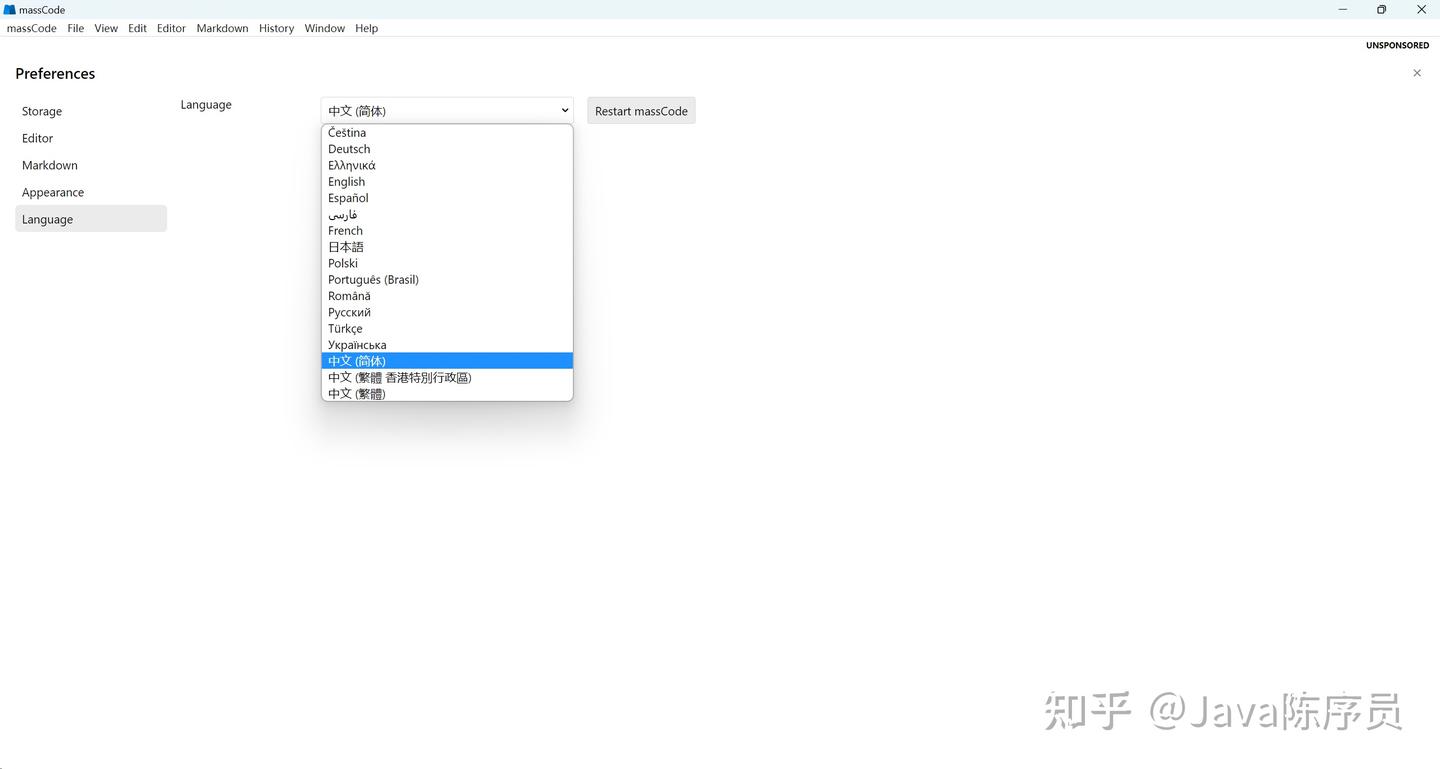Viewport: 1440px width, 769px height.
Task: Go to Editor preferences section
Action: (91, 138)
